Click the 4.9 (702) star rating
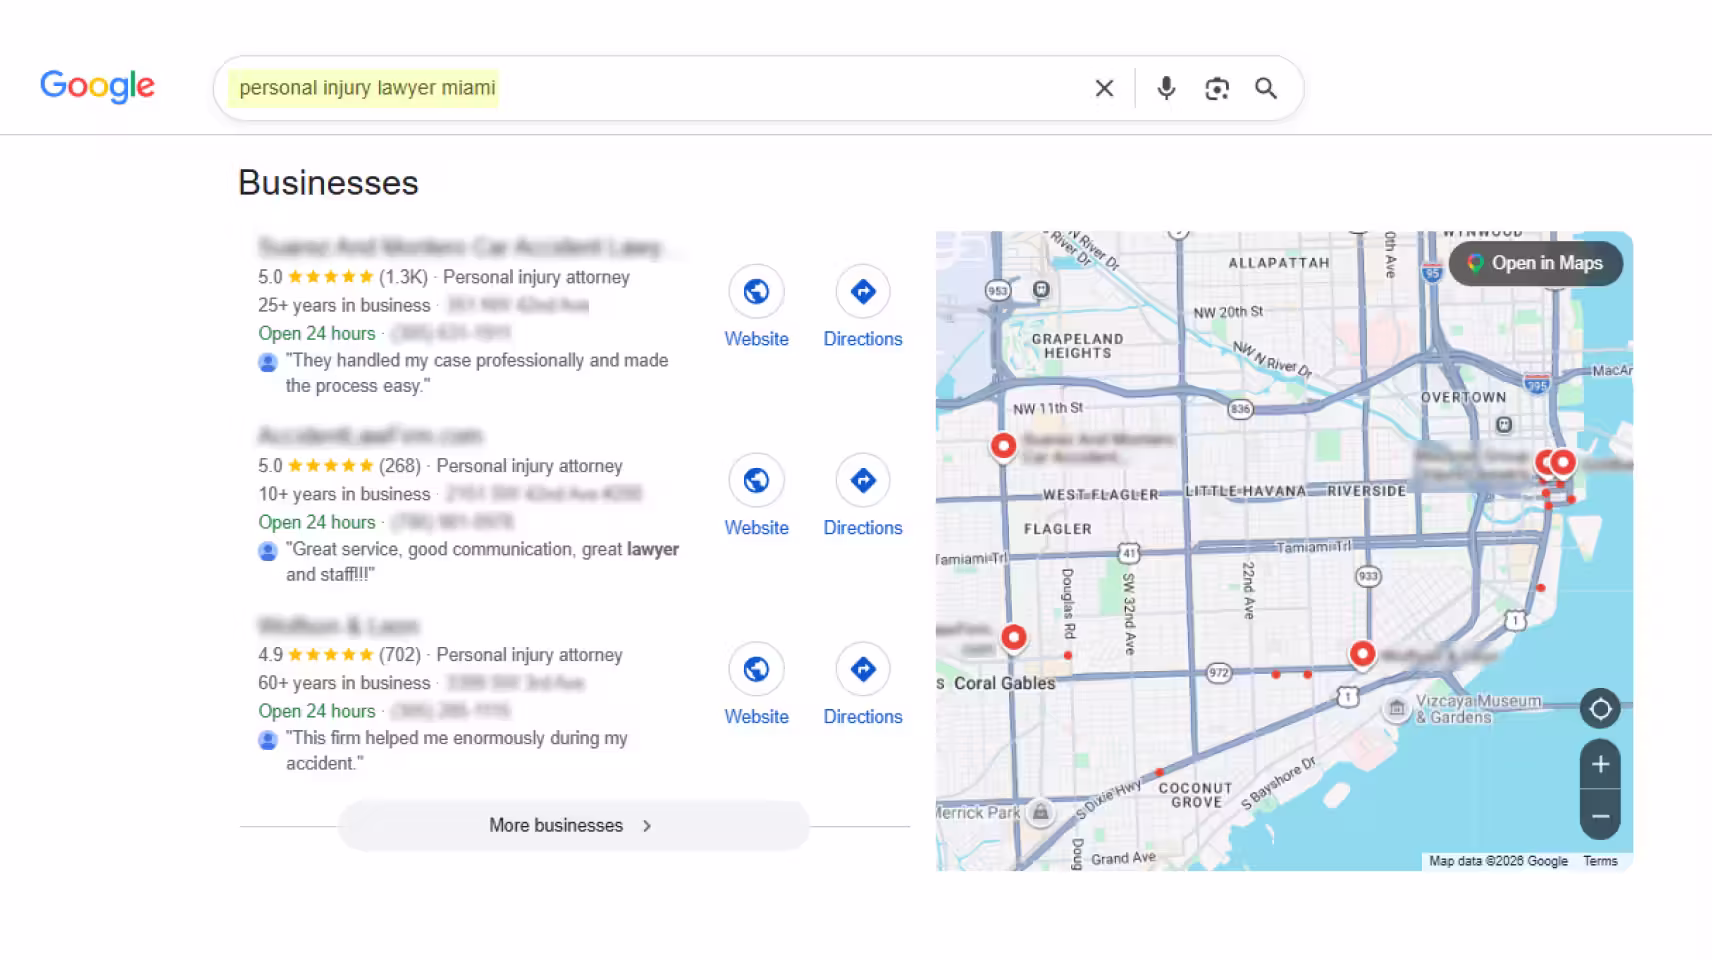The height and width of the screenshot is (960, 1712). (339, 655)
